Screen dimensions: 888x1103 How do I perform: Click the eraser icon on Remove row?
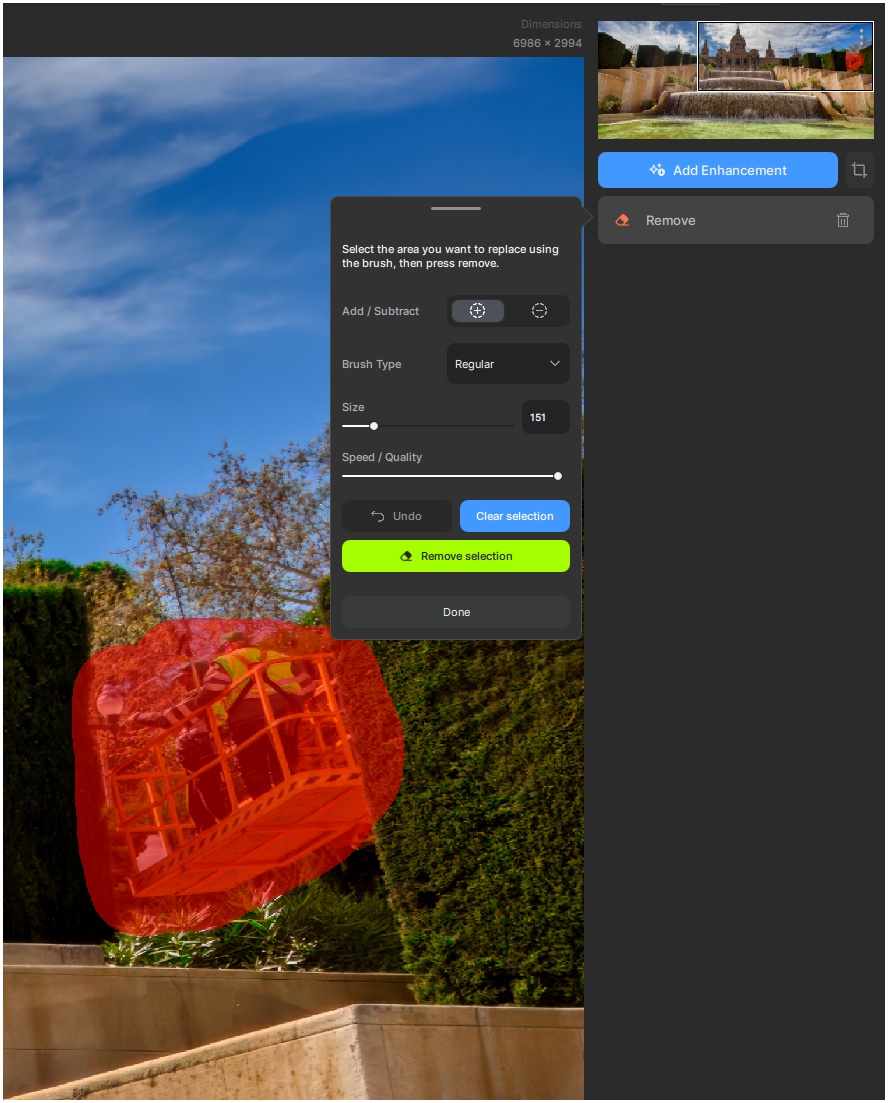tap(622, 220)
